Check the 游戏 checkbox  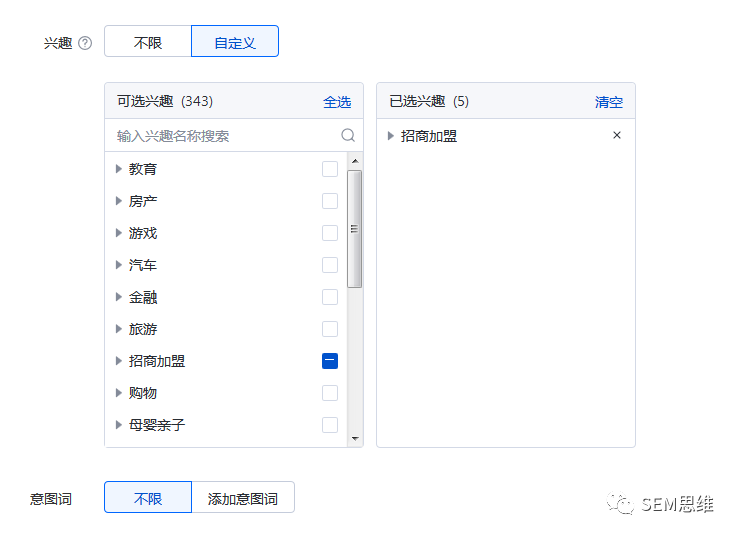[x=330, y=233]
